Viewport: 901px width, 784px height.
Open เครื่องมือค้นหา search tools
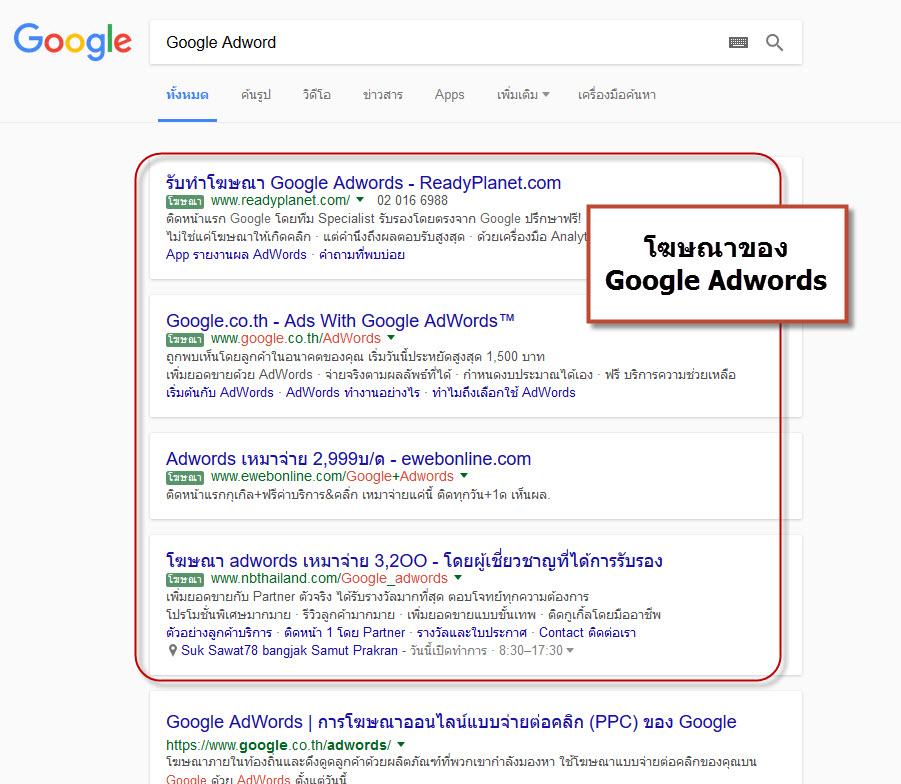pyautogui.click(x=616, y=95)
